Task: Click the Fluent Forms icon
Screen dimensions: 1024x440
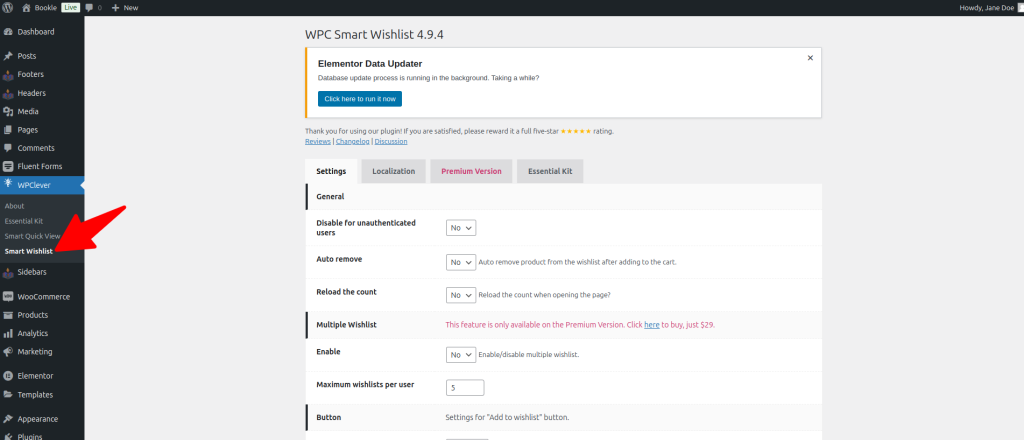Action: tap(8, 166)
